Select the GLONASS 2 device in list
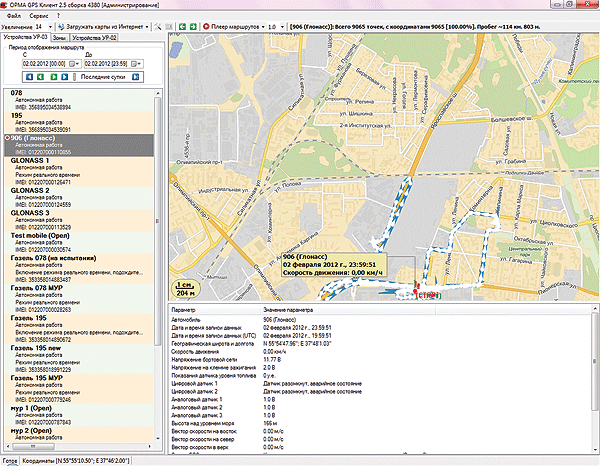 pos(29,190)
